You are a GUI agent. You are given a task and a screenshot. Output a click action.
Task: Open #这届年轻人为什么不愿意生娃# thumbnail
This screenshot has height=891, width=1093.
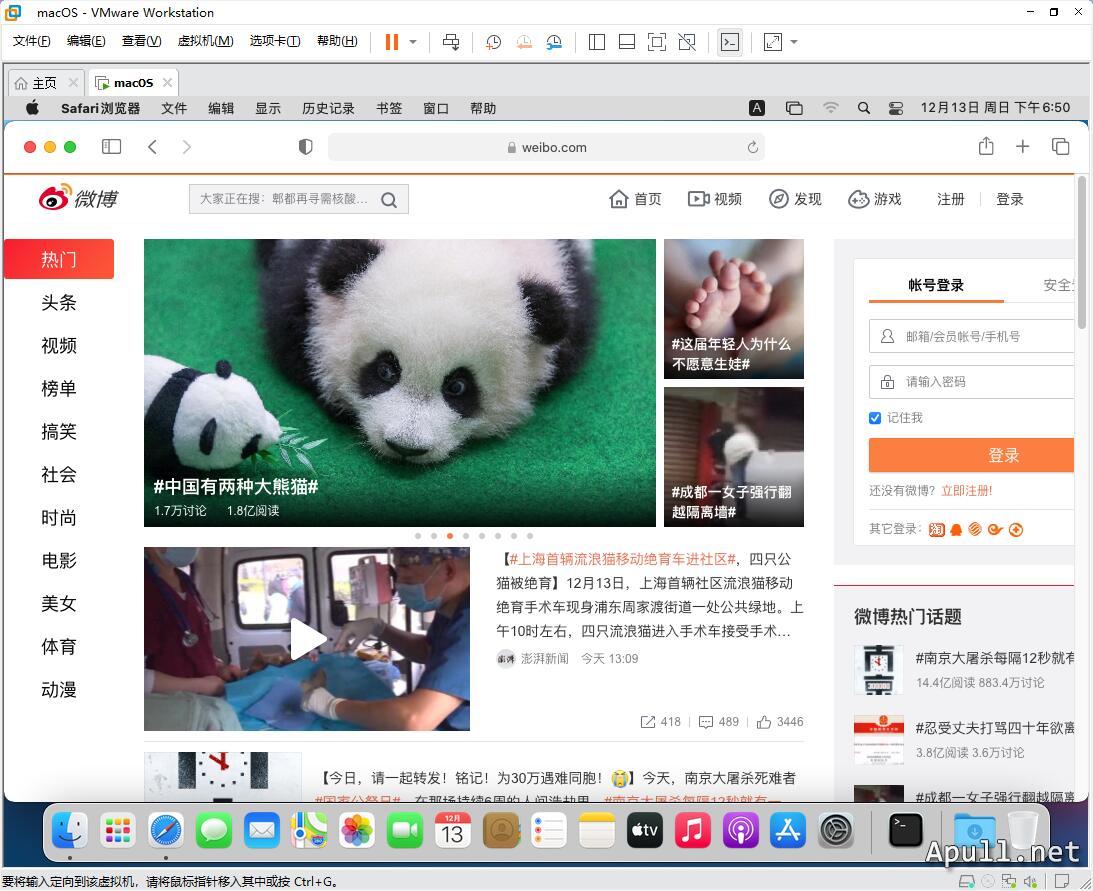[x=734, y=309]
